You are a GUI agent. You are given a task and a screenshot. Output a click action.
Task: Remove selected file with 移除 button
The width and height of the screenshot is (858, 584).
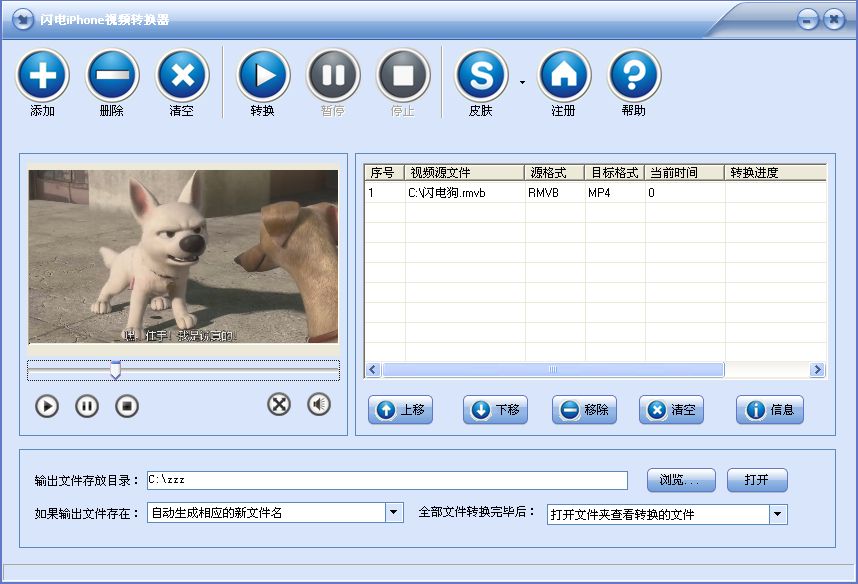coord(584,409)
